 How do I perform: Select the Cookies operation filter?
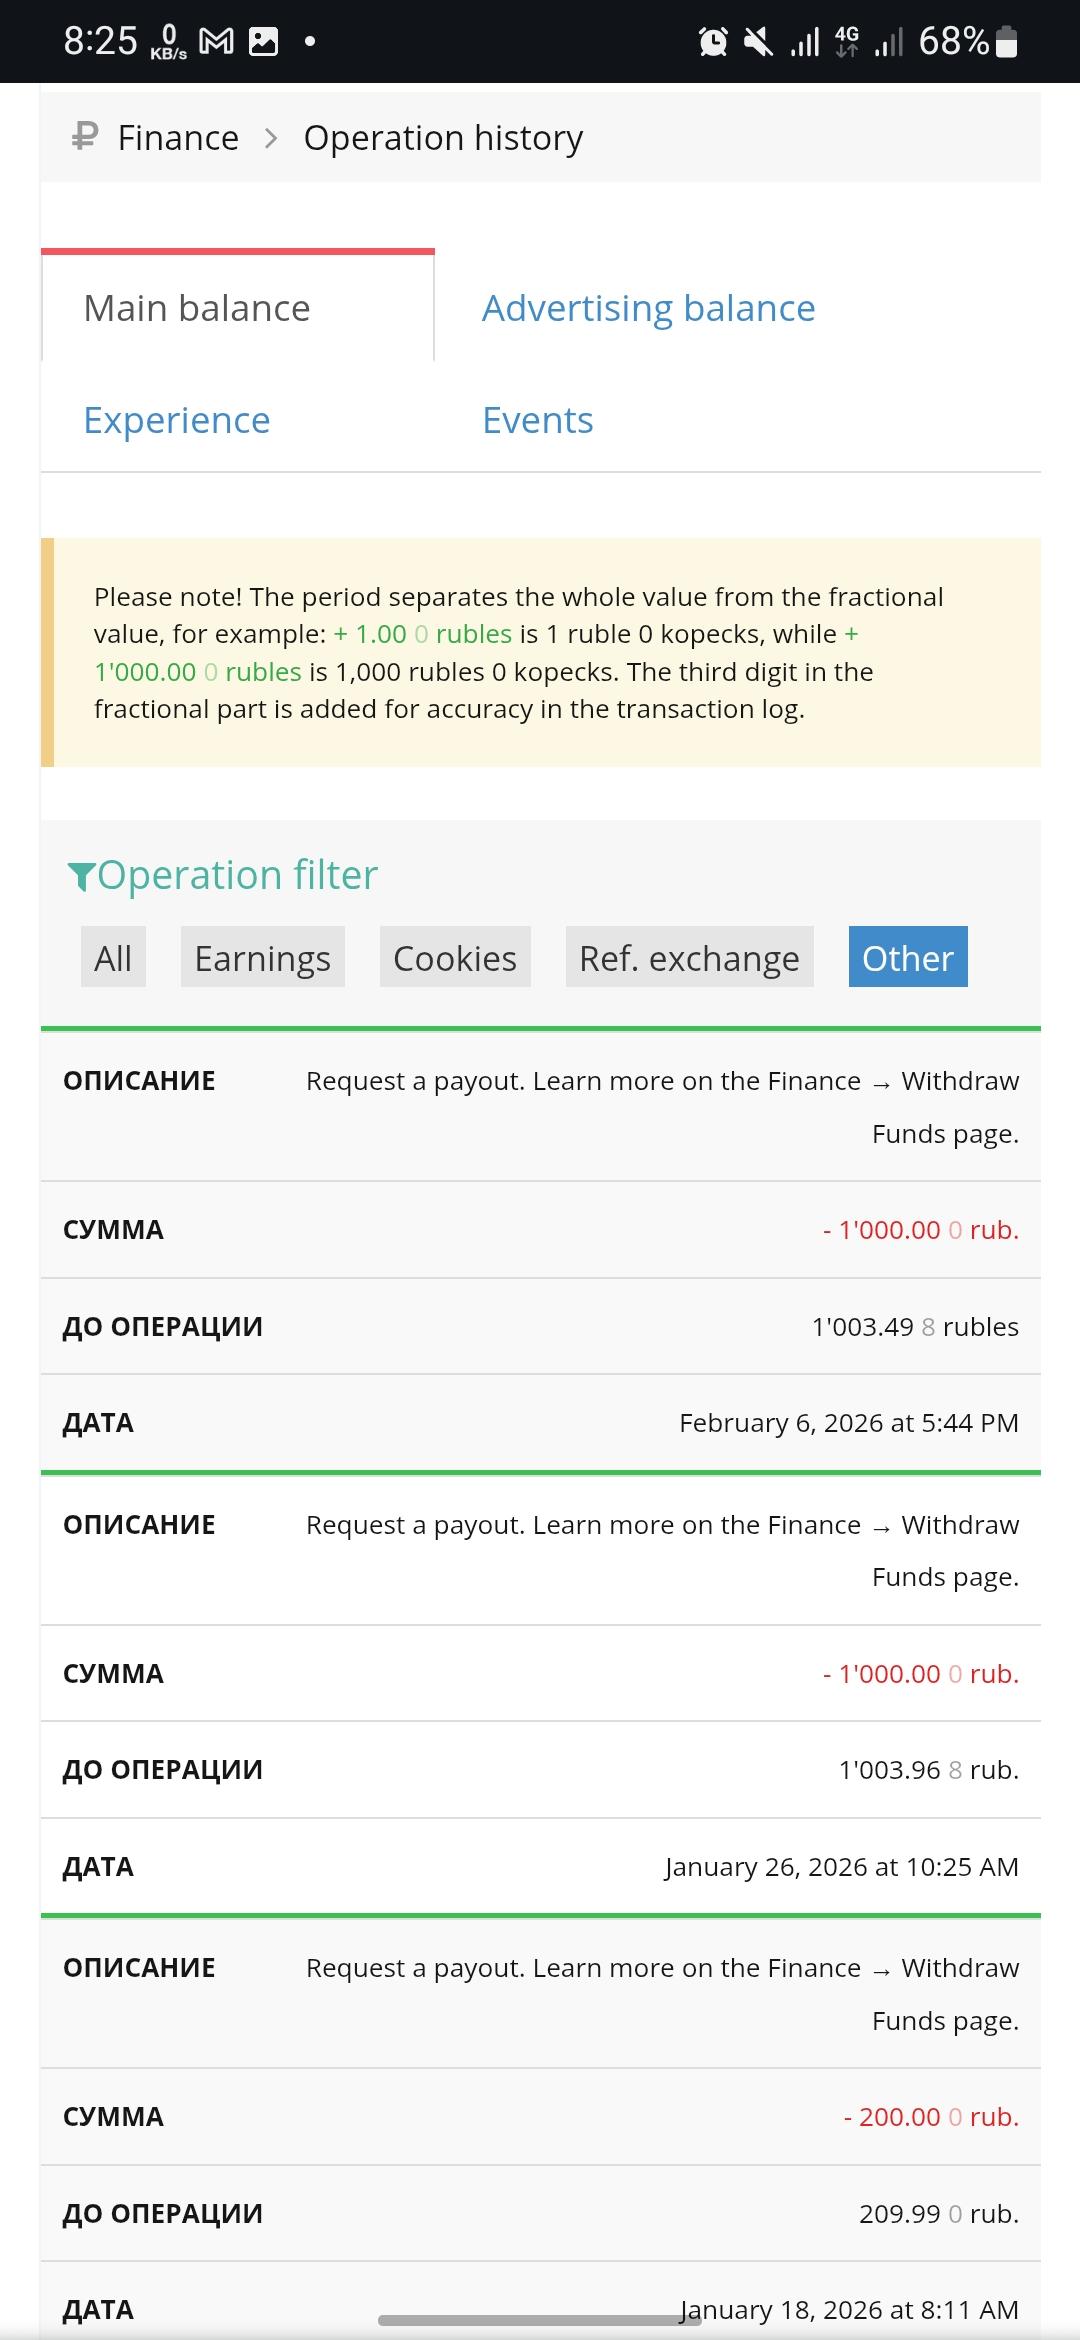coord(455,957)
